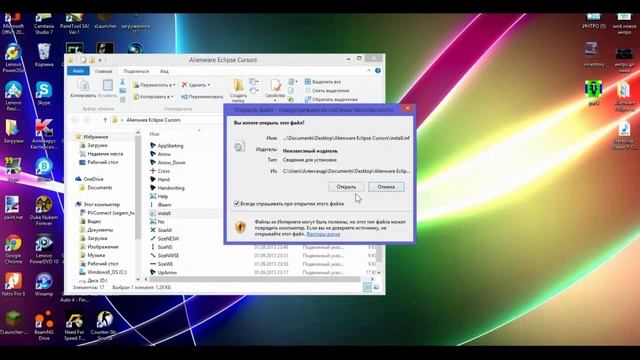Screen dimensions: 640x360
Task: Open the Удалить dropdown in ribbon
Action: (x=196, y=85)
